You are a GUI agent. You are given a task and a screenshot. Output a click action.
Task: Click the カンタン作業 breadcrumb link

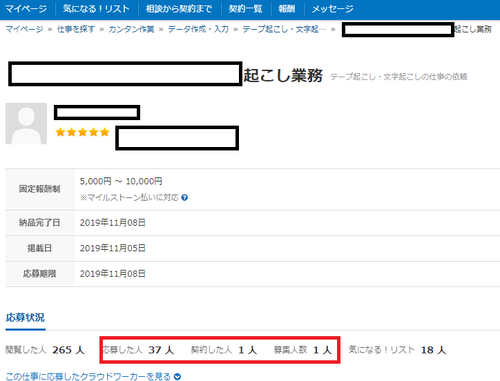[x=131, y=29]
